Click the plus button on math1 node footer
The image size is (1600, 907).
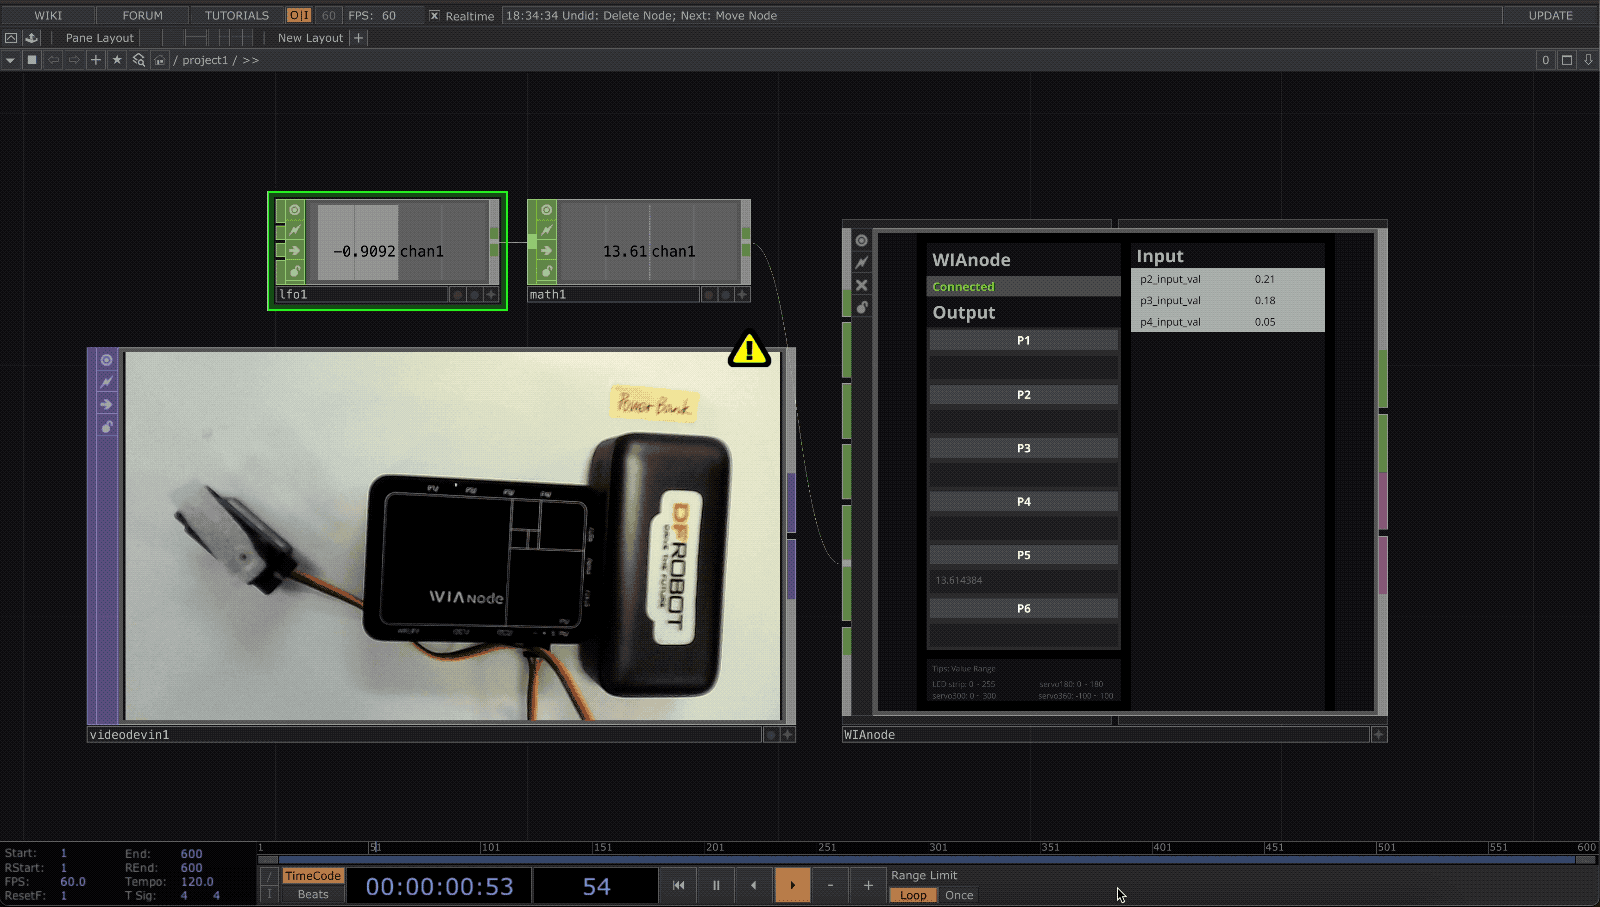[742, 294]
